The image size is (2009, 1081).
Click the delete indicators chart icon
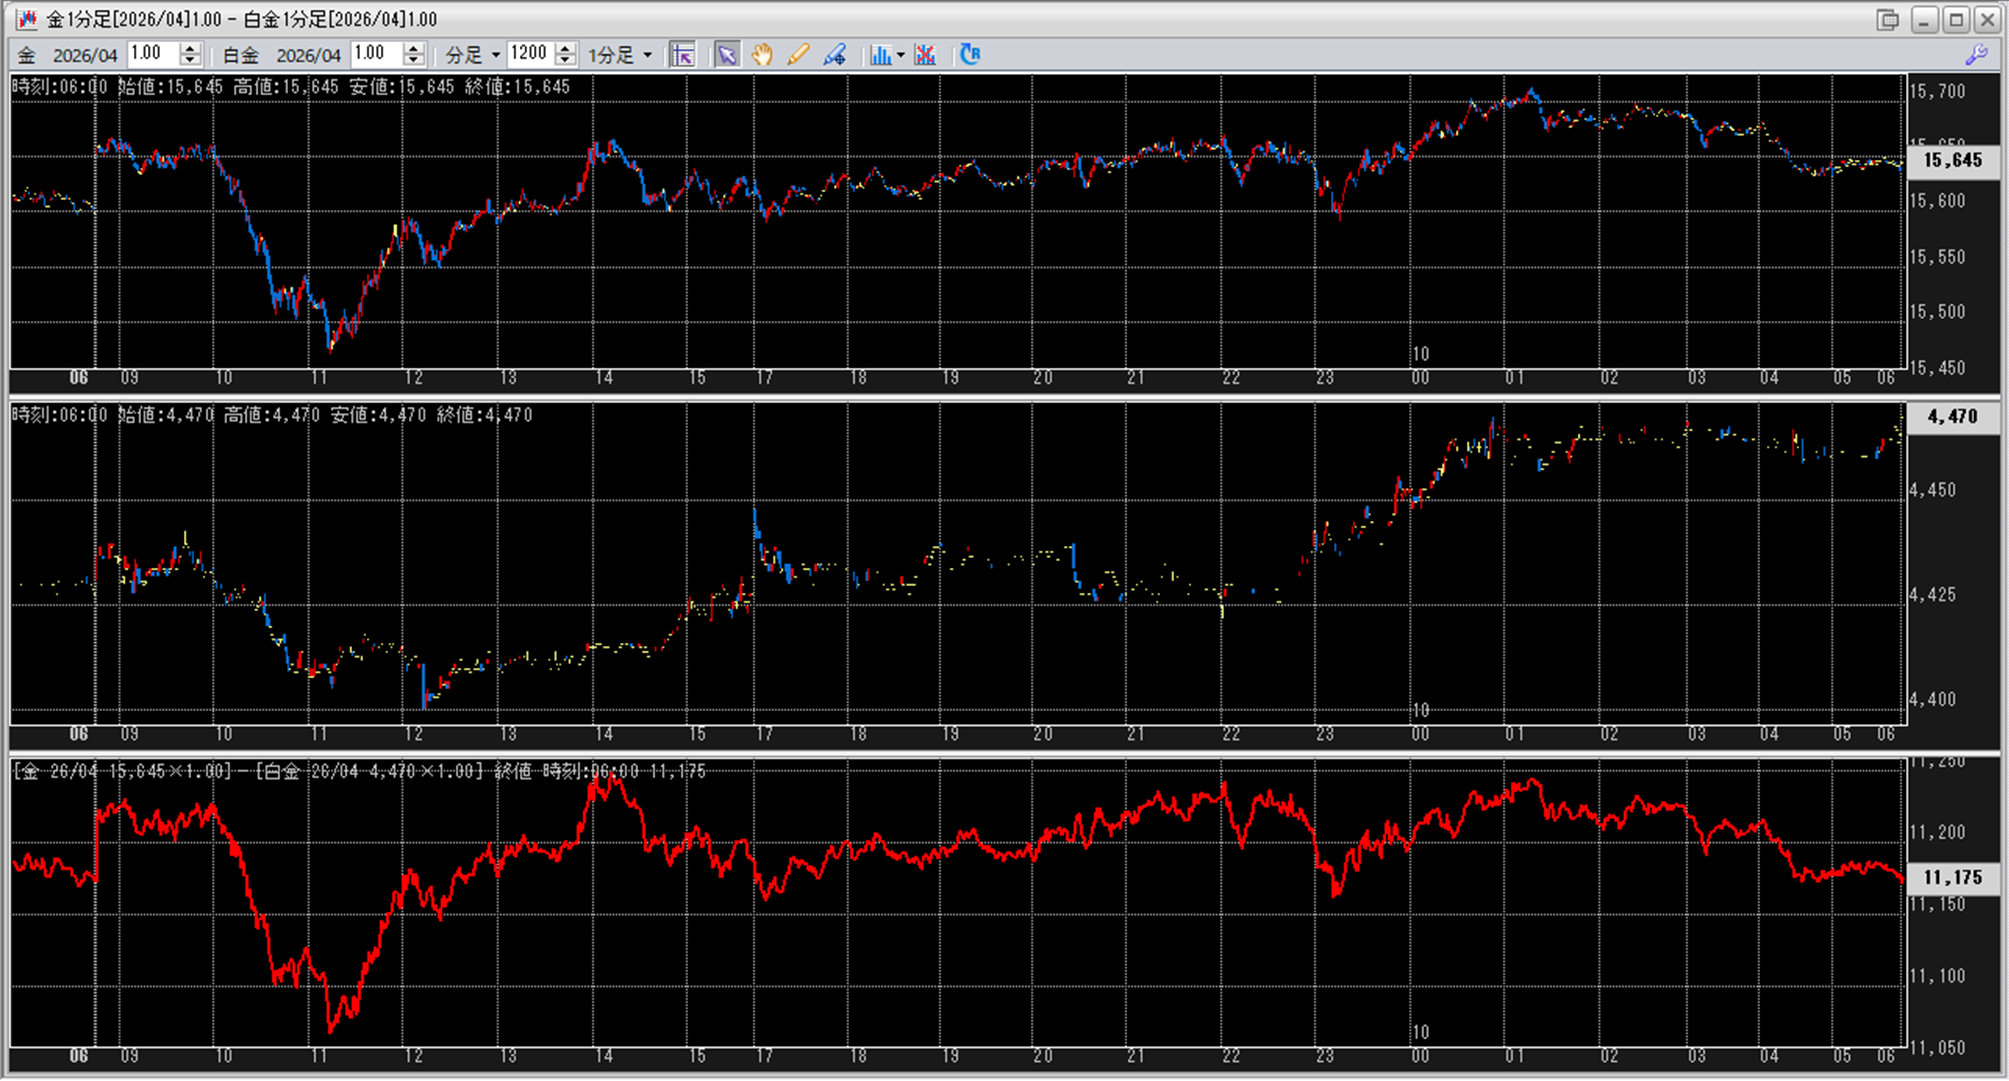[x=925, y=55]
